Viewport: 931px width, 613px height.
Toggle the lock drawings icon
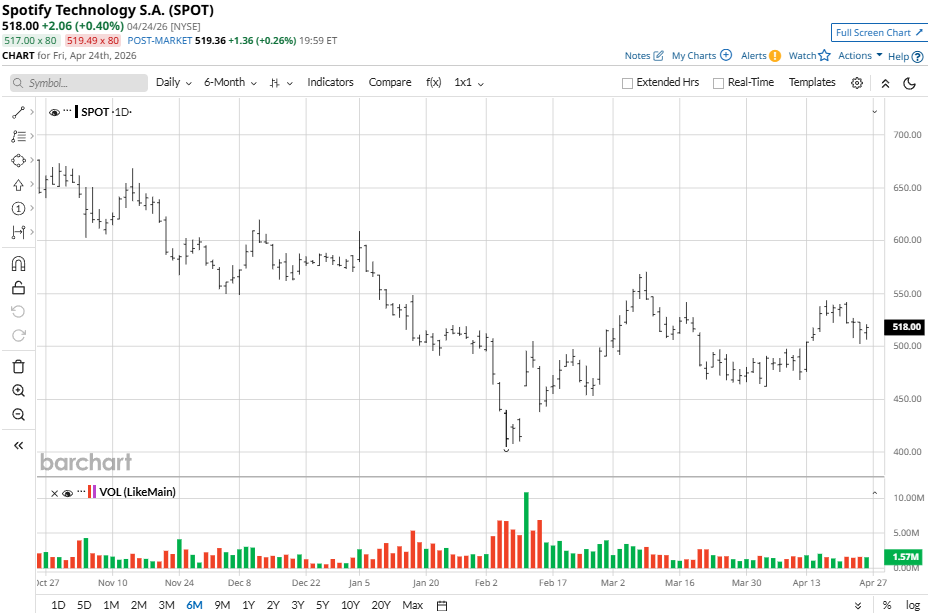[18, 288]
